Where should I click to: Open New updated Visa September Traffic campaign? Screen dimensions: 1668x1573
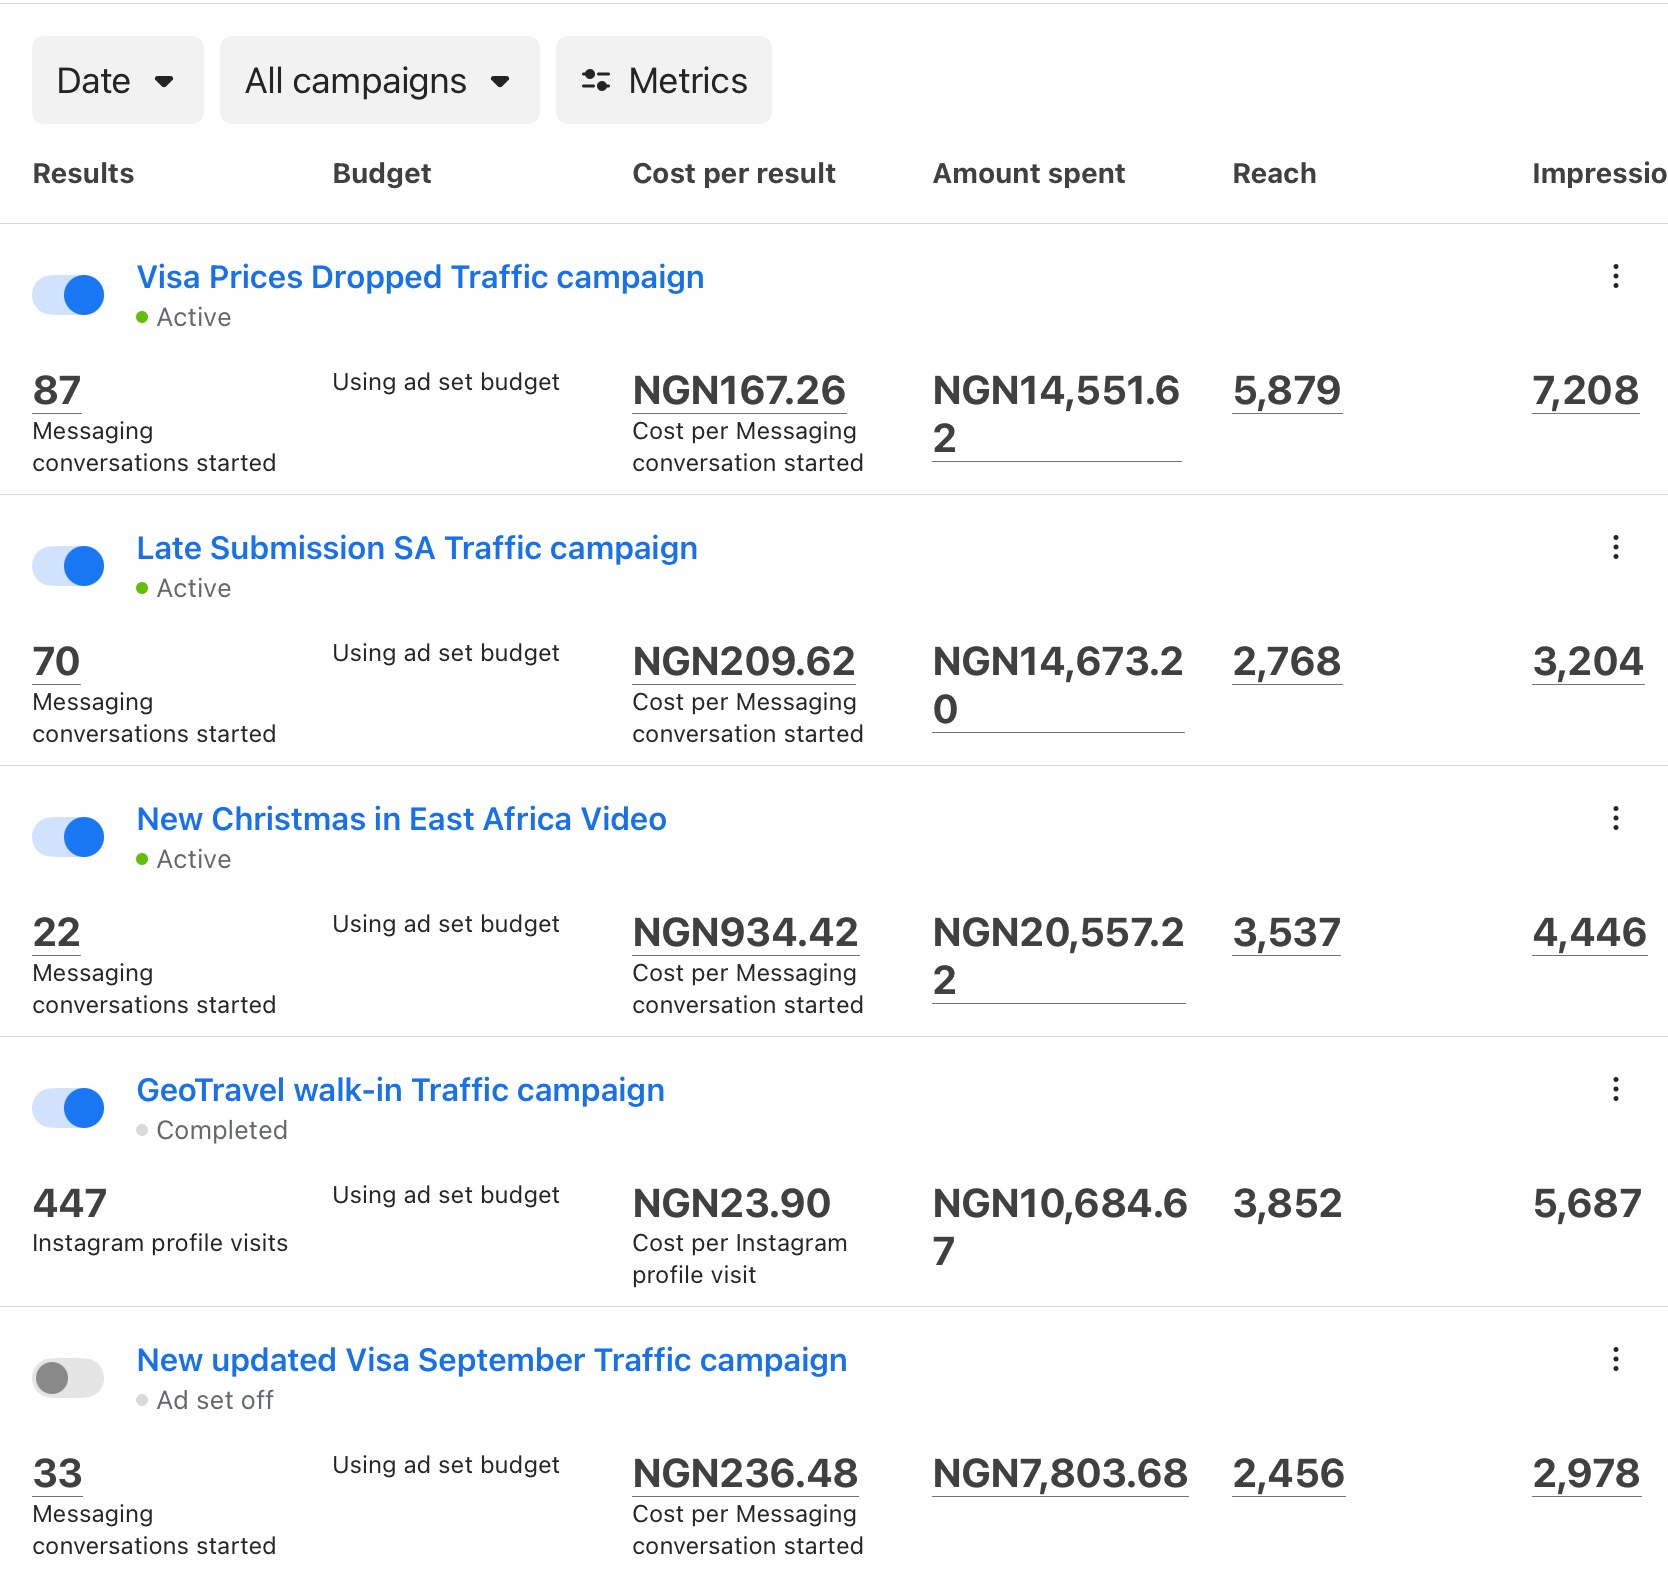click(491, 1360)
